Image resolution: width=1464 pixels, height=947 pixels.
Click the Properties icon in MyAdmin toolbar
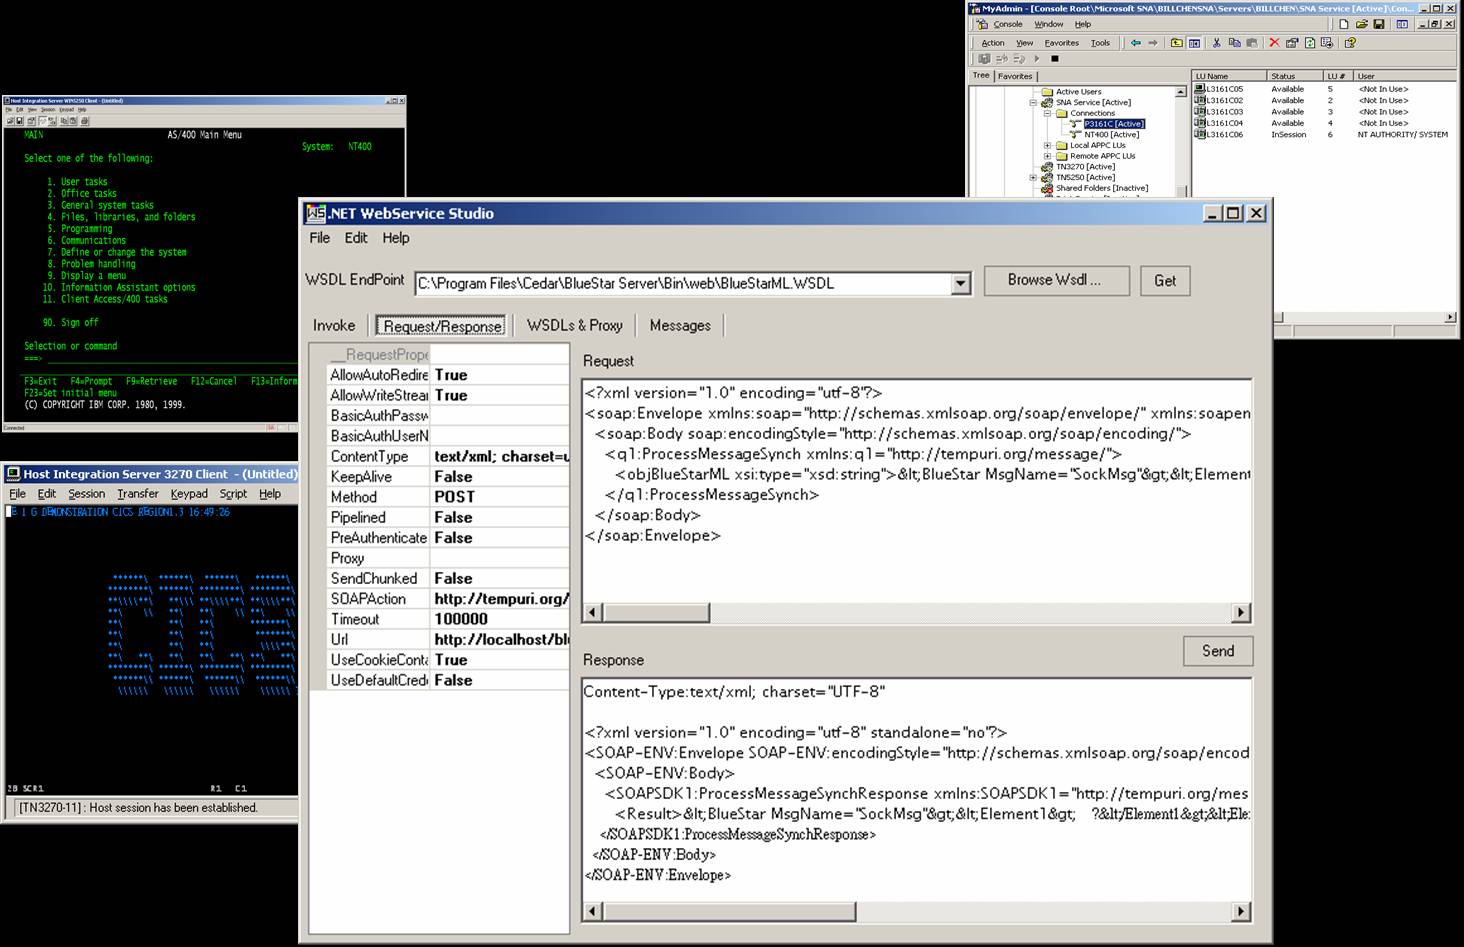coord(1292,43)
